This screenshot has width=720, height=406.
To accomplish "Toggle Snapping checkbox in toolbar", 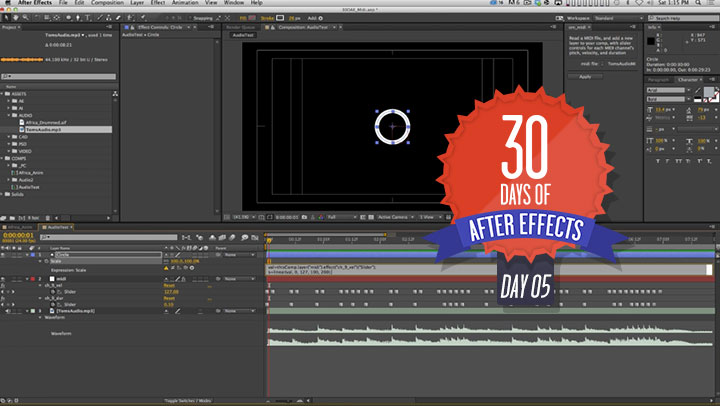I will click(190, 18).
